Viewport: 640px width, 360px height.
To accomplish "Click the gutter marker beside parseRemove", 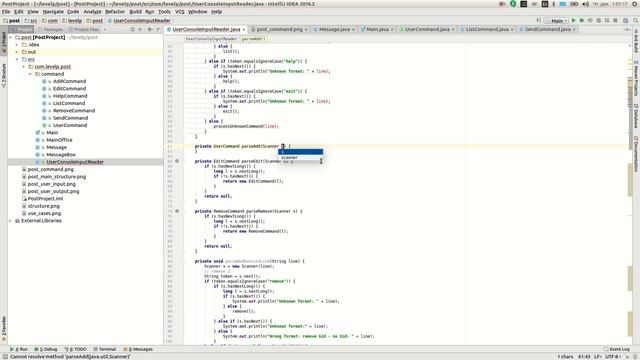I will pyautogui.click(x=177, y=211).
